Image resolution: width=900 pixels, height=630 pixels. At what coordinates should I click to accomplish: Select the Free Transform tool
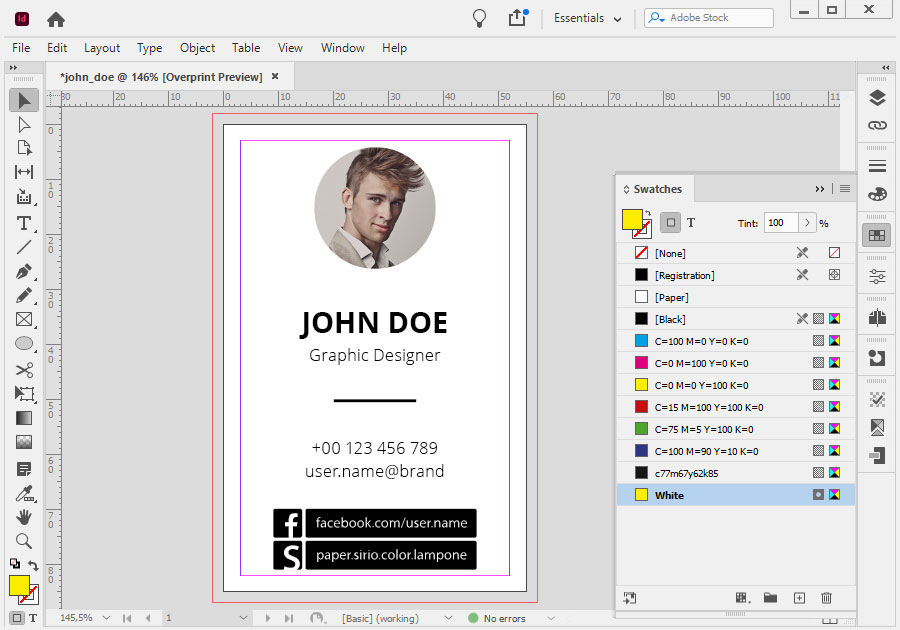24,394
